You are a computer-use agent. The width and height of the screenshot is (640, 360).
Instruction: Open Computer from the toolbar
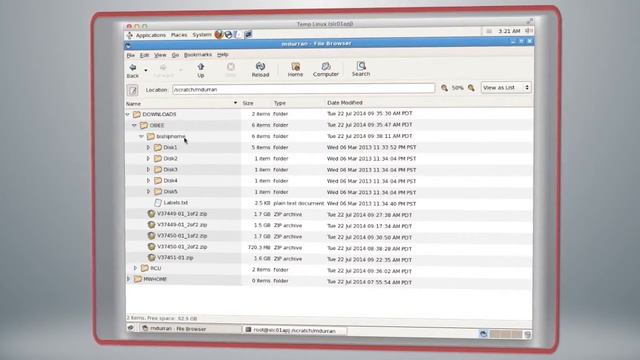pos(326,69)
